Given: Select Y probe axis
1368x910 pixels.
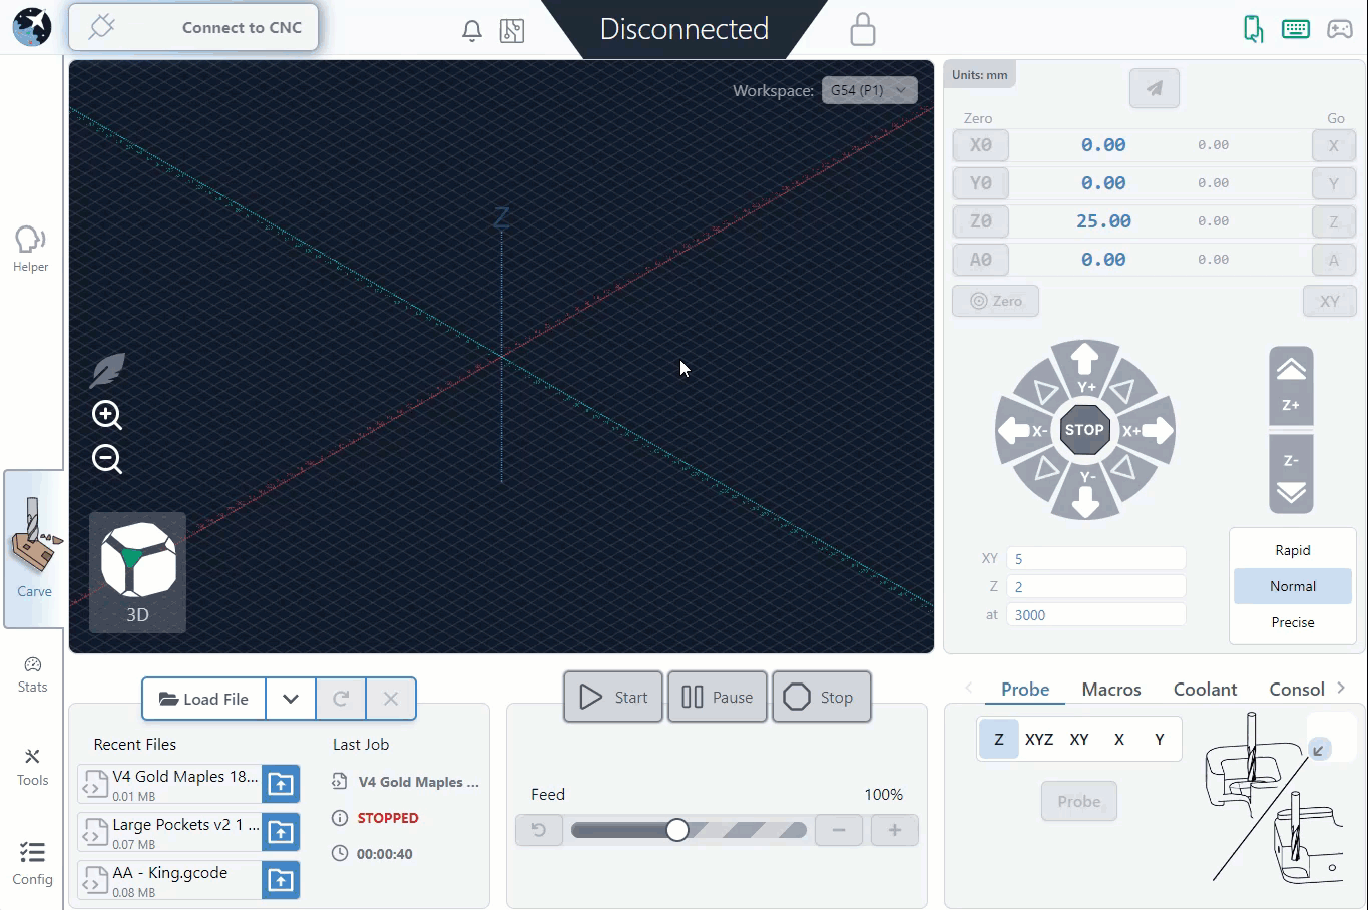Looking at the screenshot, I should click(1160, 739).
